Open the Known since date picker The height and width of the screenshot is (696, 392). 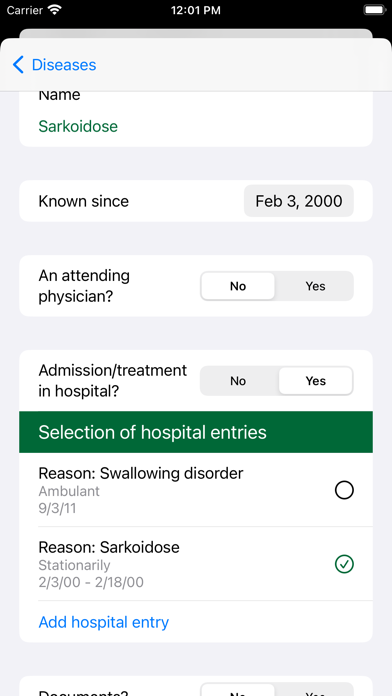299,201
